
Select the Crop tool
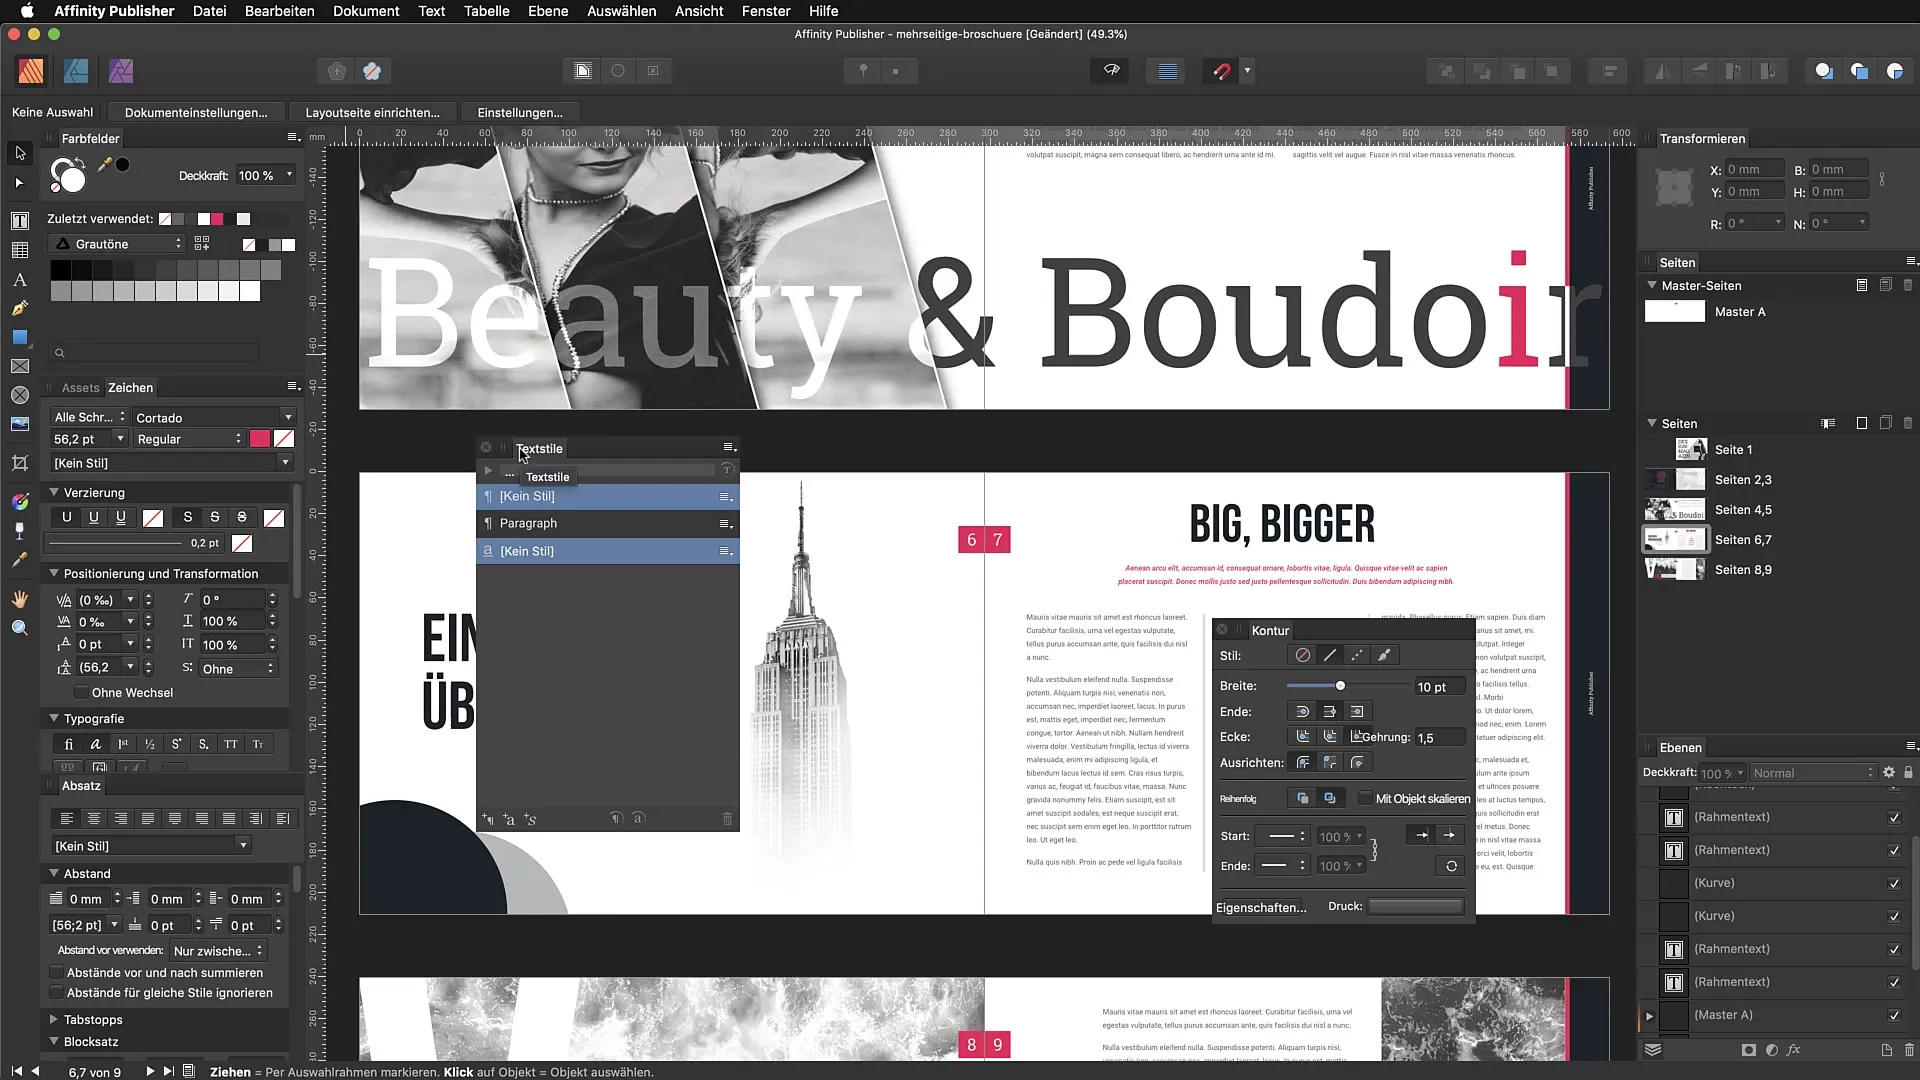[20, 463]
